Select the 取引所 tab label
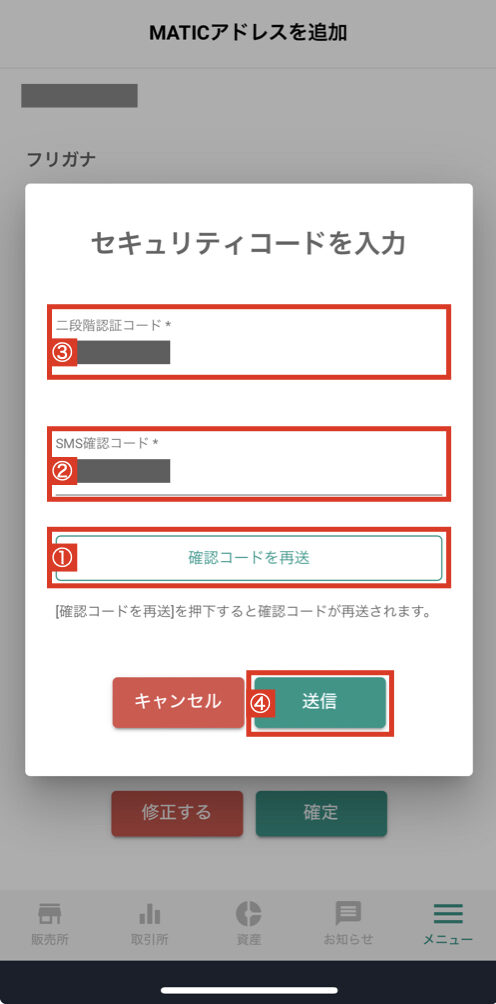The width and height of the screenshot is (496, 1004). pos(149,940)
